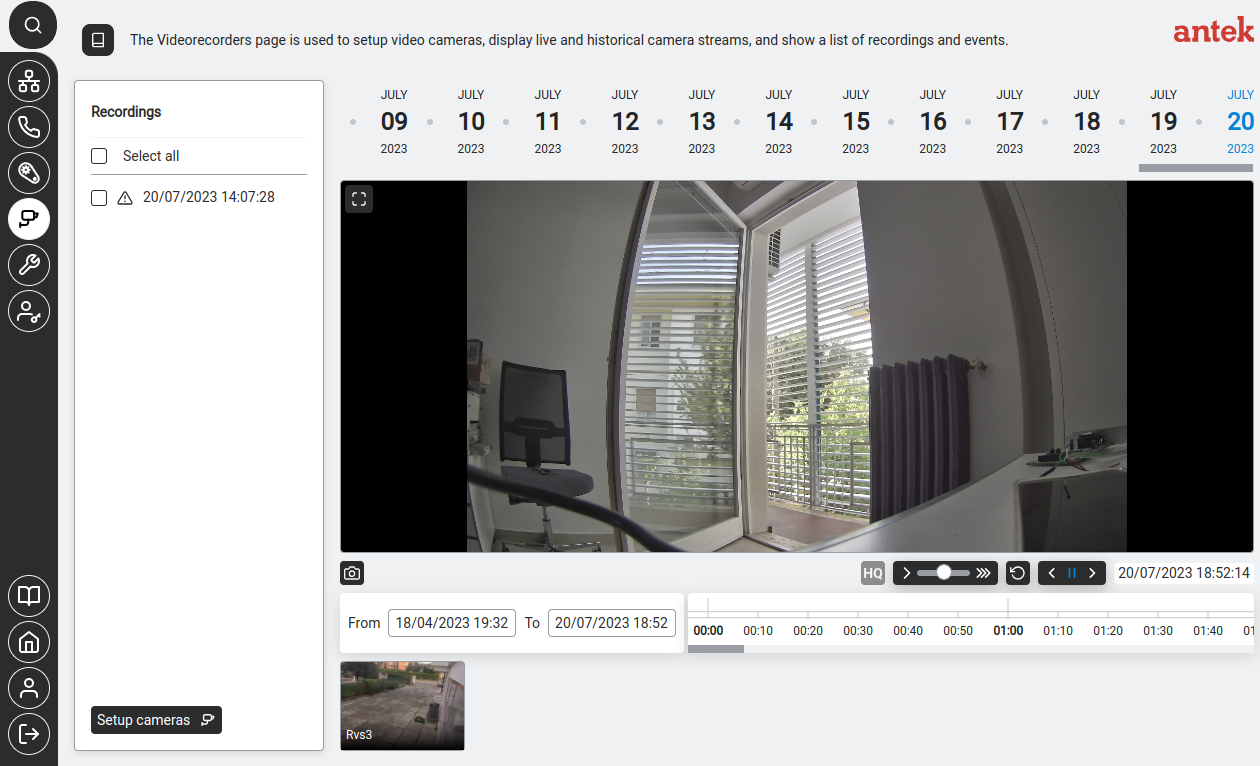Click the current timestamp 20/07/2023 18:52:14
The height and width of the screenshot is (766, 1260).
tap(1184, 573)
